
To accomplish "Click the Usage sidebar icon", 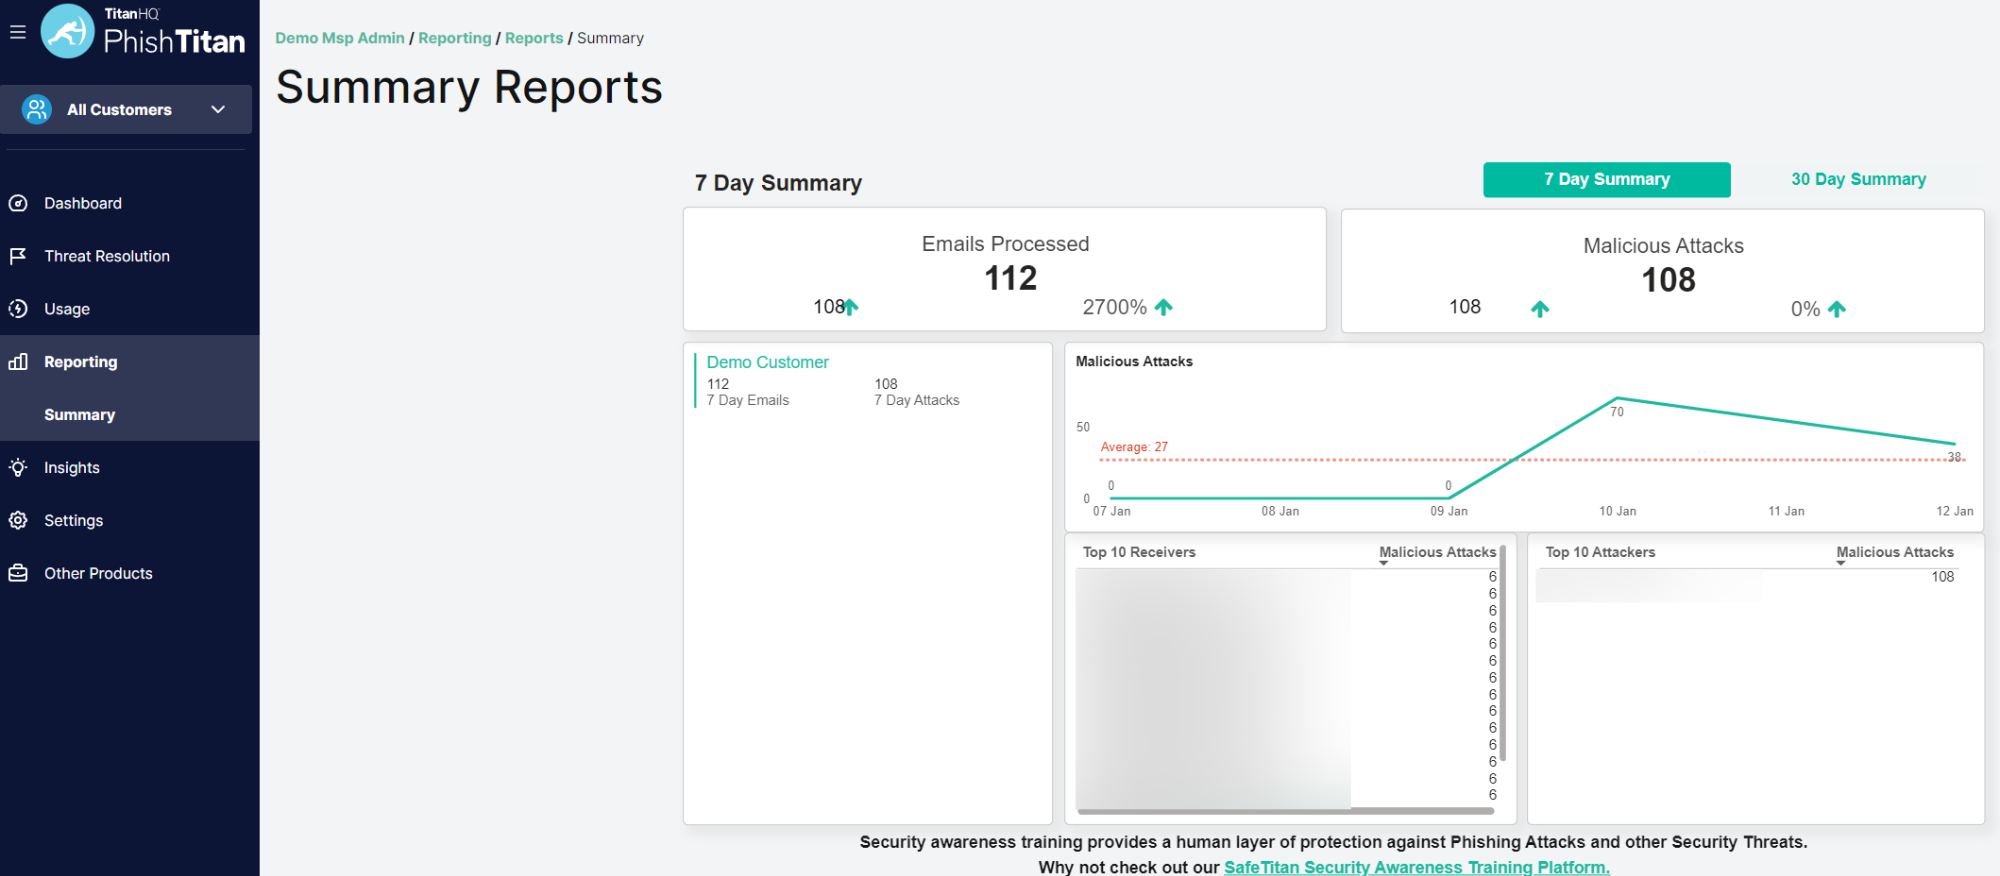I will (18, 309).
